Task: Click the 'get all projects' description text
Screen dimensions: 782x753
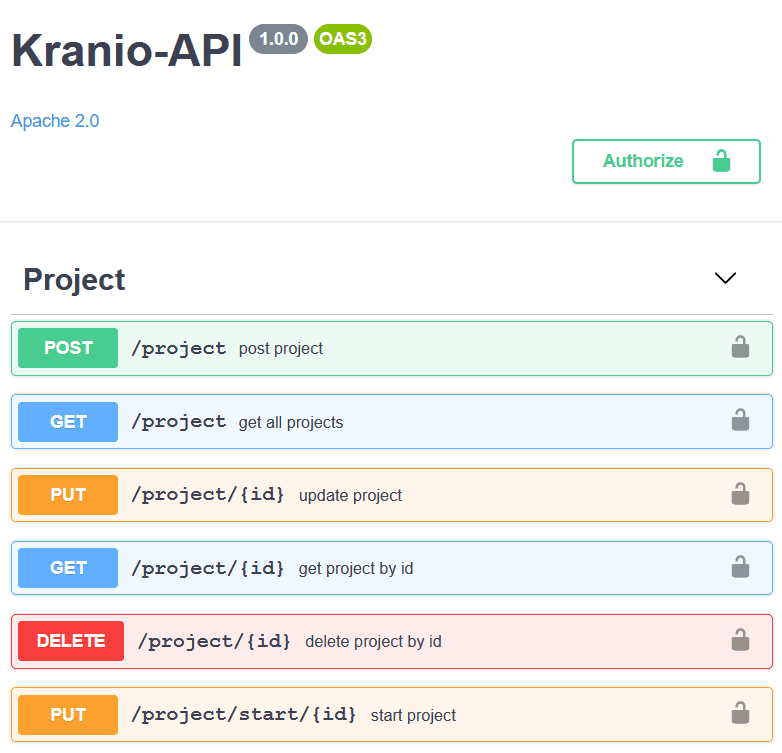Action: pyautogui.click(x=290, y=422)
